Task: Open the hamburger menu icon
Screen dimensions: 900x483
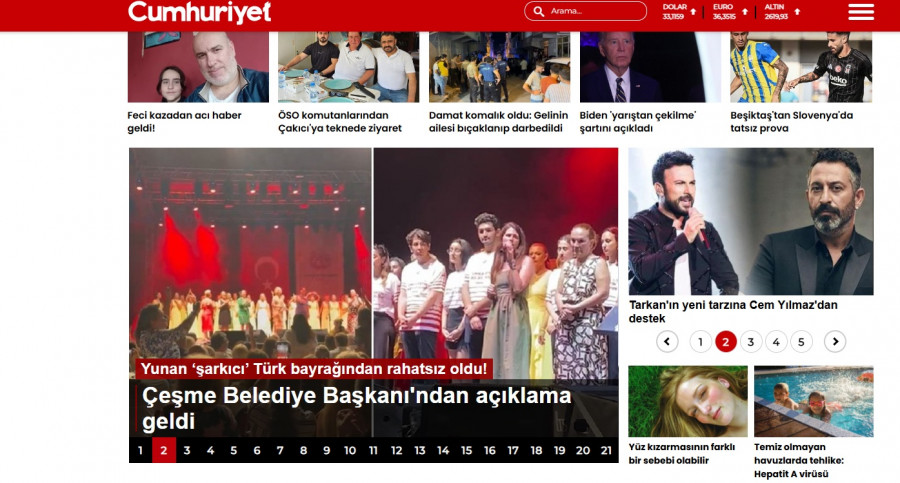Action: click(860, 11)
